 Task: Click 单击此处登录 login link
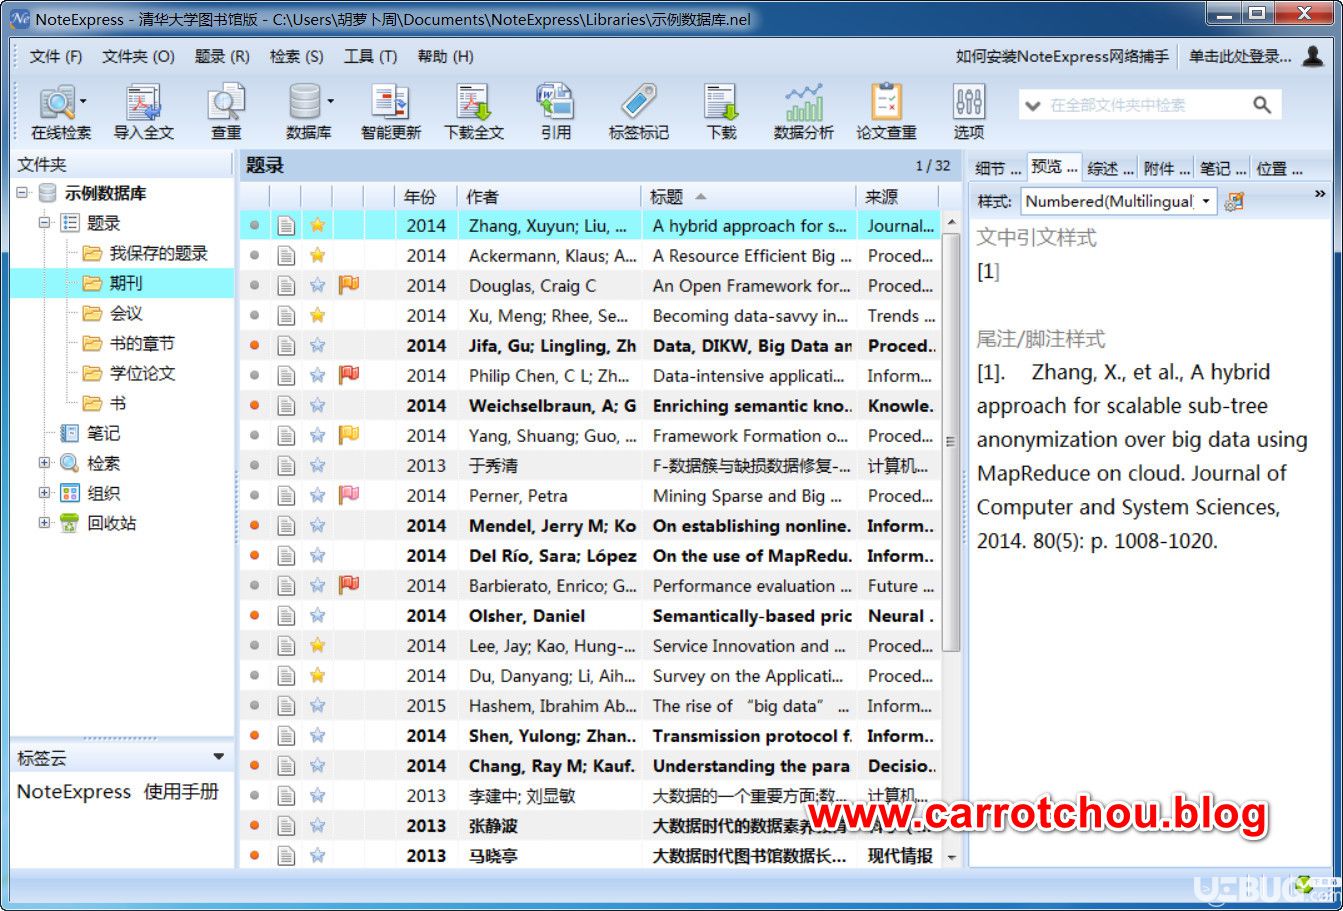1240,56
